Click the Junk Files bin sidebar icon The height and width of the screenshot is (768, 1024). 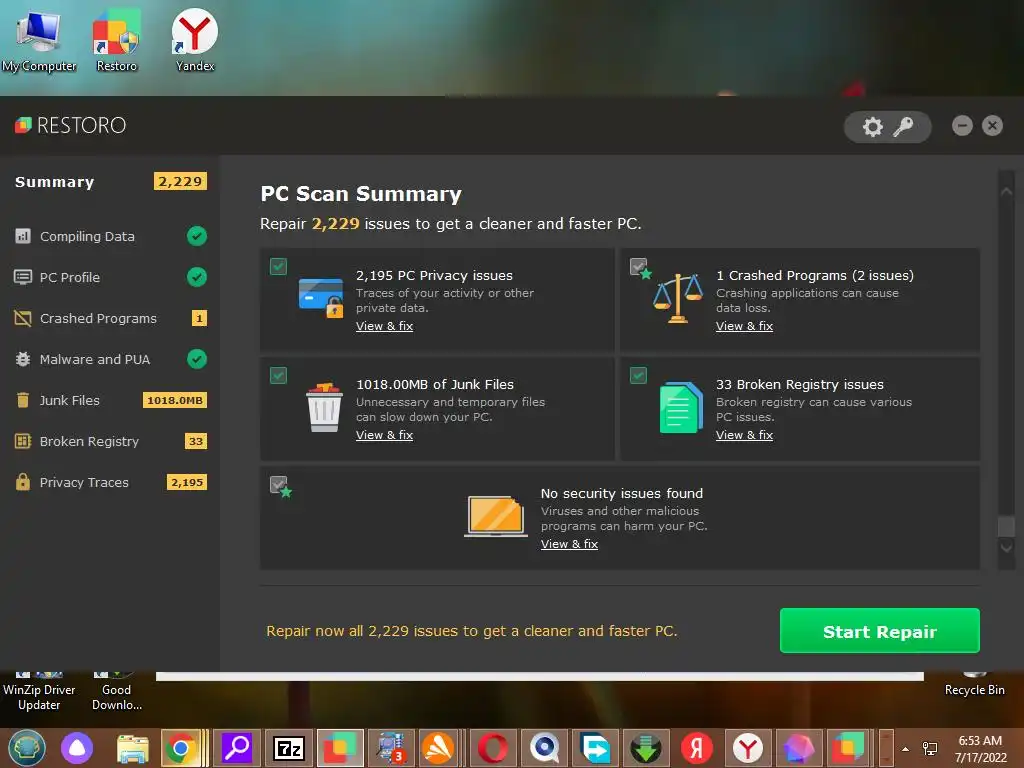[x=23, y=400]
